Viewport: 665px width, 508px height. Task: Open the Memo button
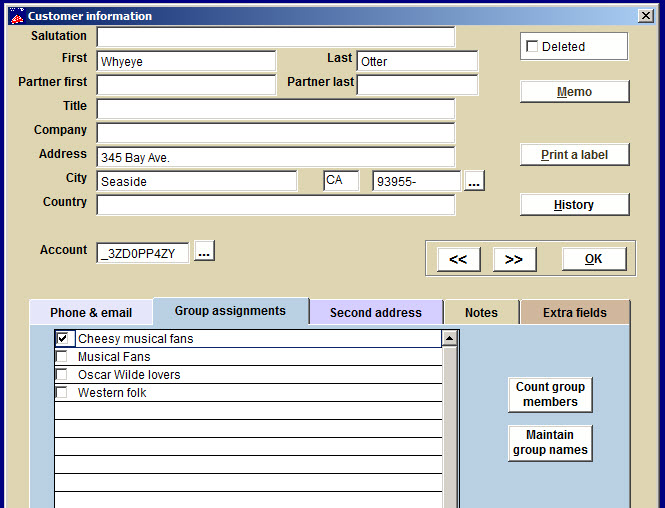tap(575, 92)
